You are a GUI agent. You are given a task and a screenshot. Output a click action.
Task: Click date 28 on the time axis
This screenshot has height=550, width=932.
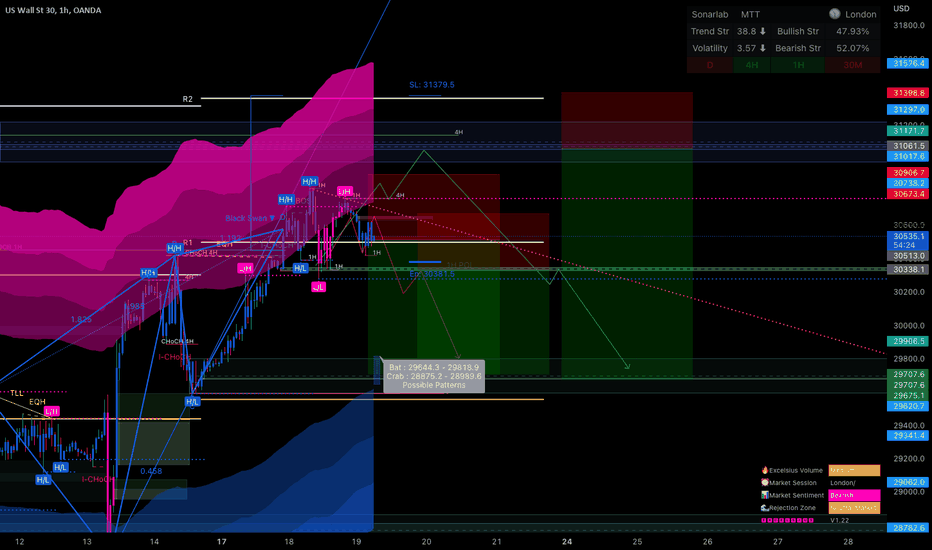click(848, 542)
